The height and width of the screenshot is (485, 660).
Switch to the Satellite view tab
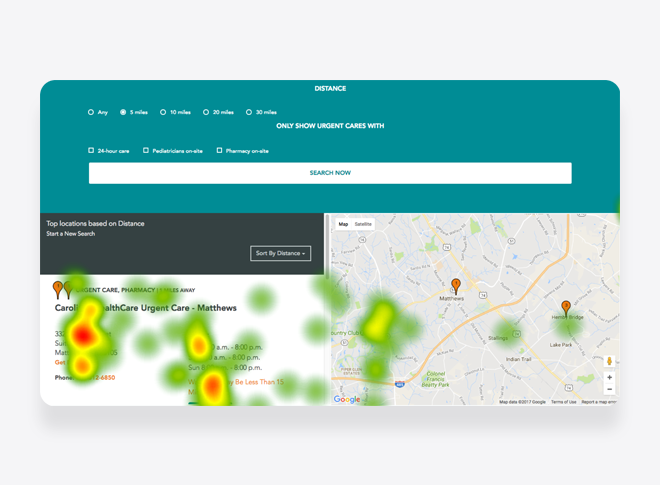click(363, 224)
